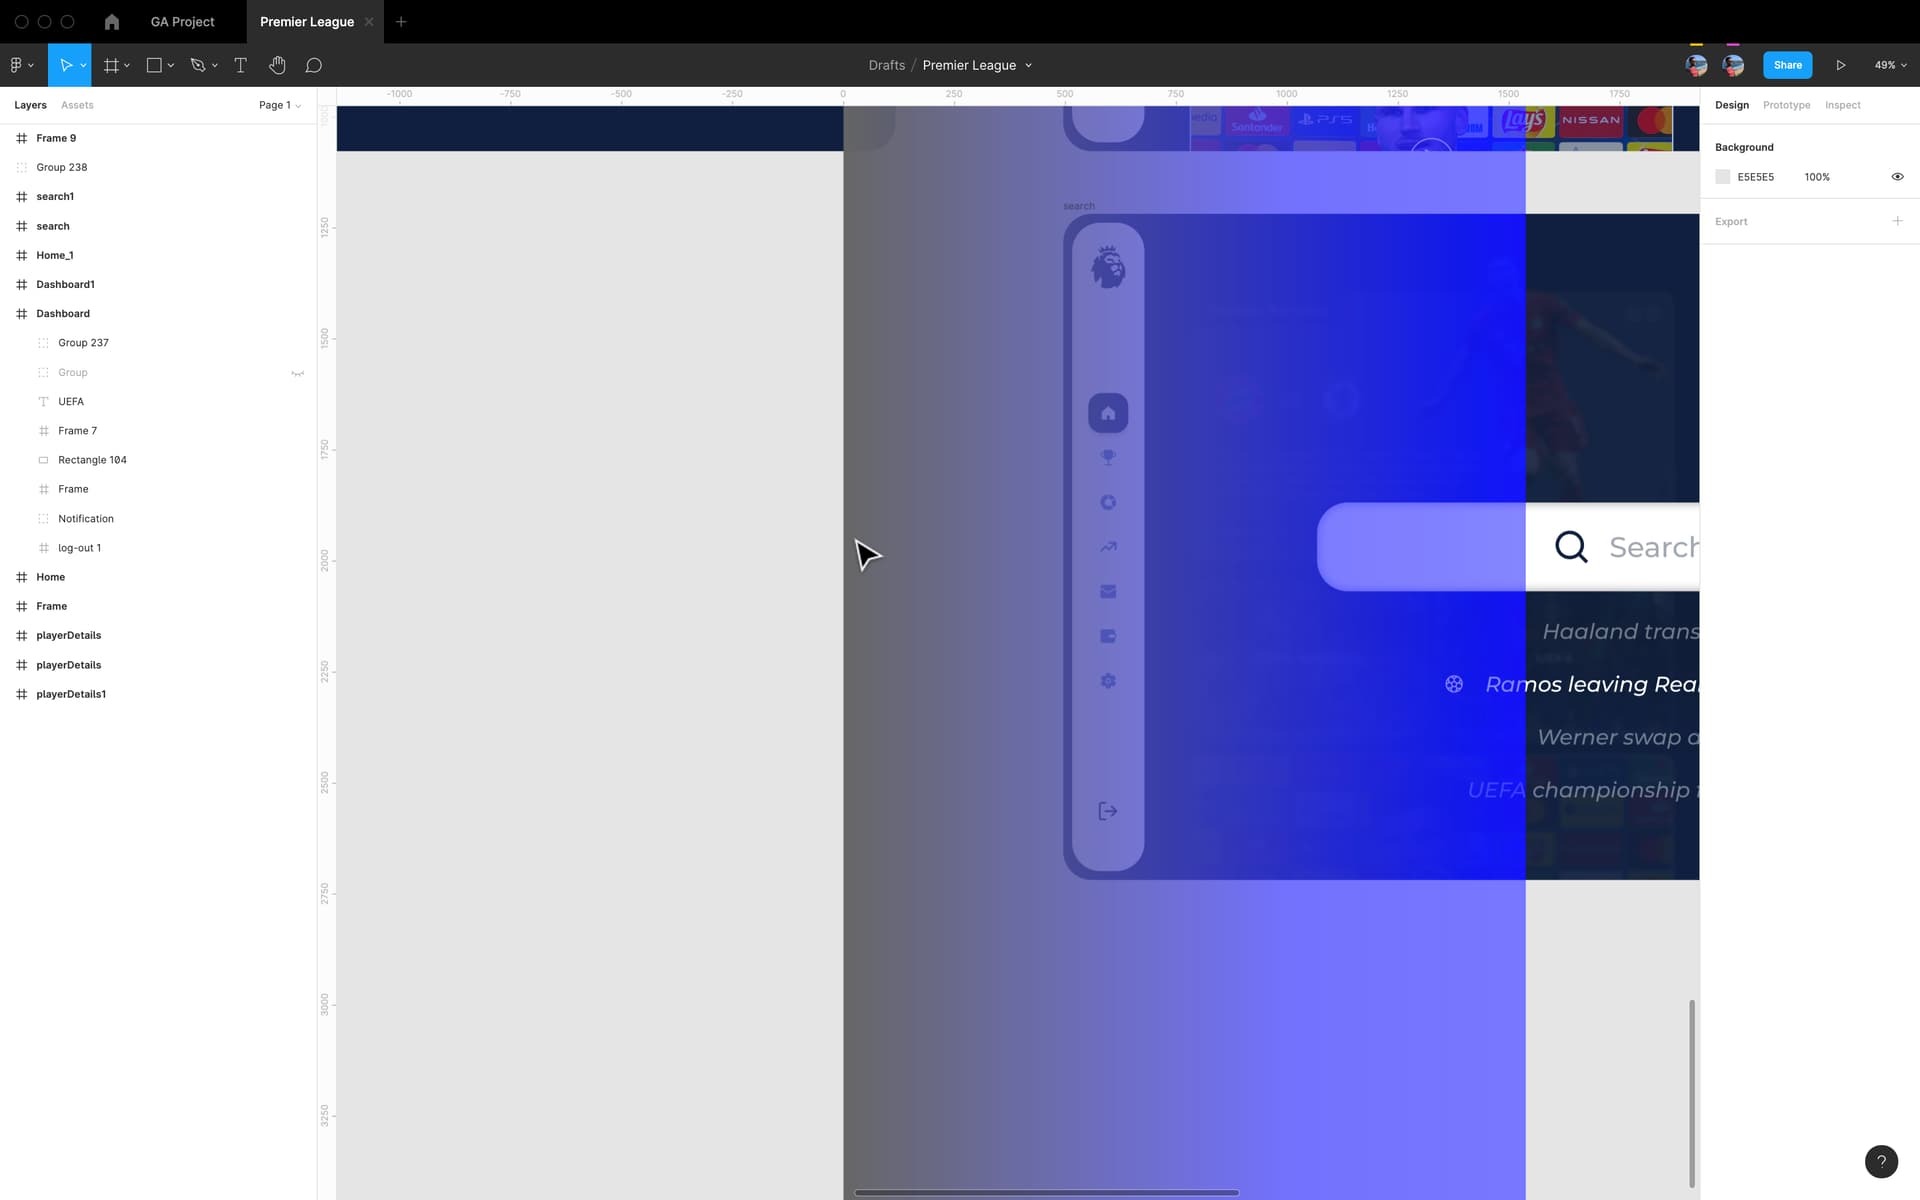
Task: Switch to Prototype tab
Action: point(1787,105)
